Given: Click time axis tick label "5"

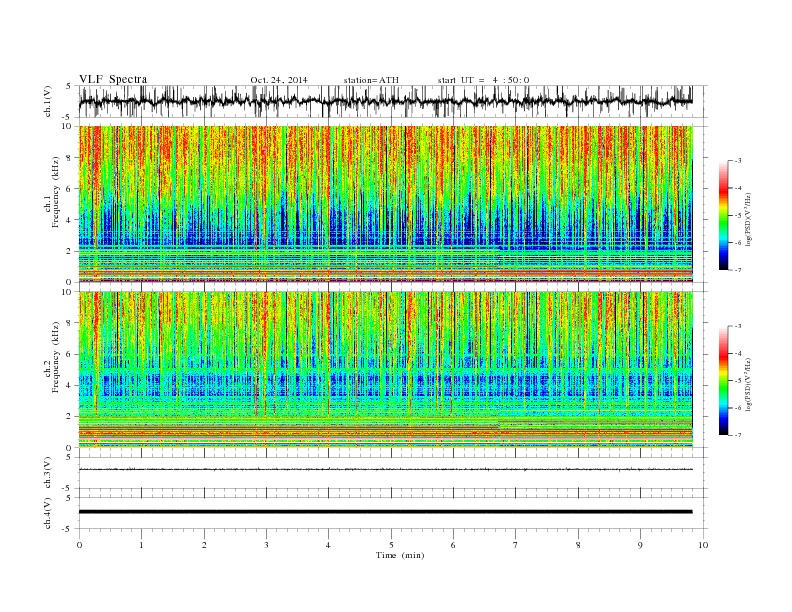Looking at the screenshot, I should point(391,545).
